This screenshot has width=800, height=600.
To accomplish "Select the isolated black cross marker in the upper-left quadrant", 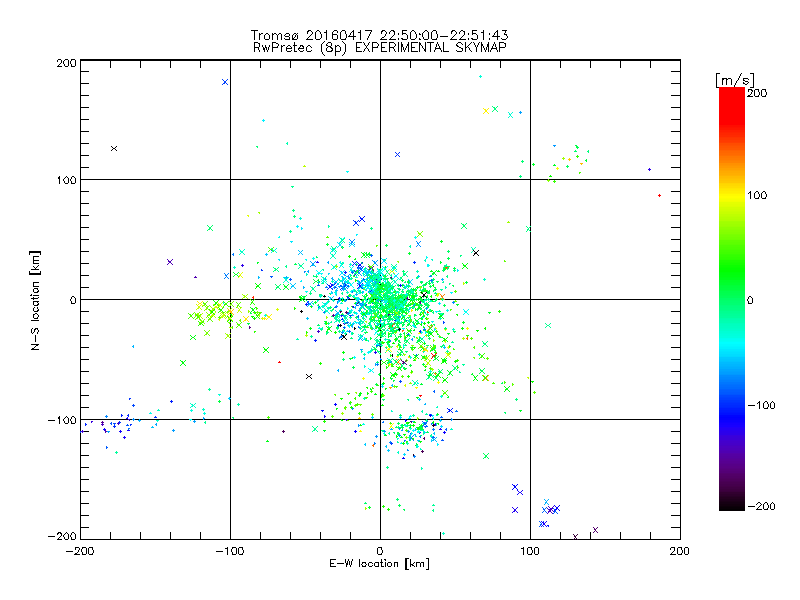I will click(x=114, y=148).
